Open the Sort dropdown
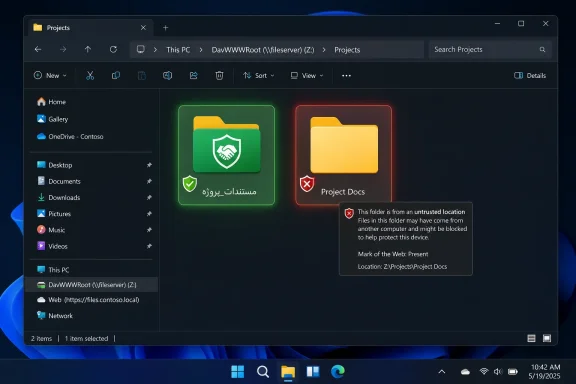 259,75
